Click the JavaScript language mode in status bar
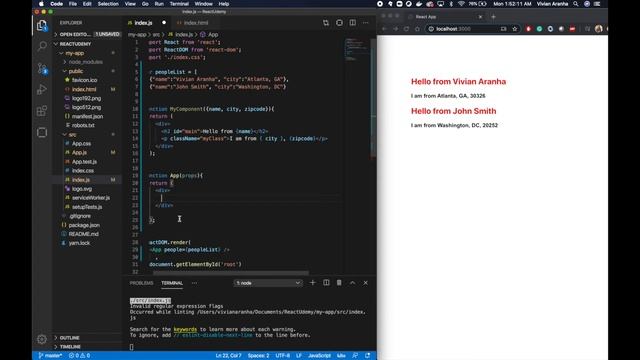This screenshot has height=360, width=640. click(319, 356)
